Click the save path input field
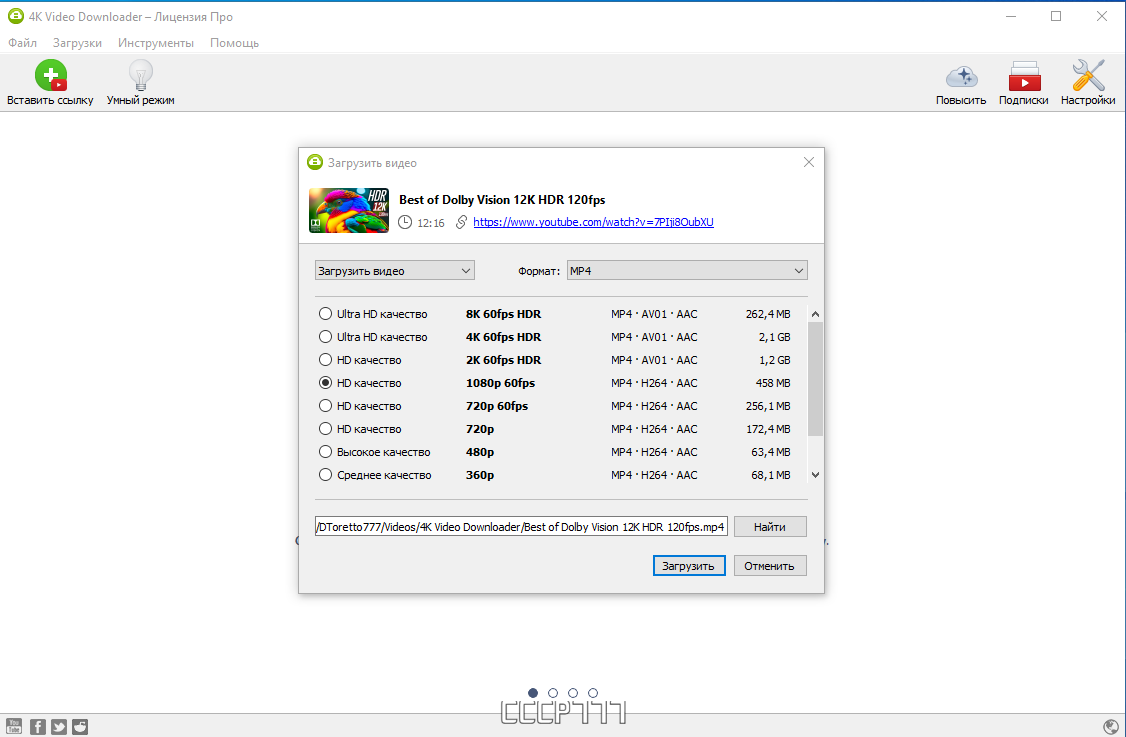1126x737 pixels. pyautogui.click(x=521, y=527)
